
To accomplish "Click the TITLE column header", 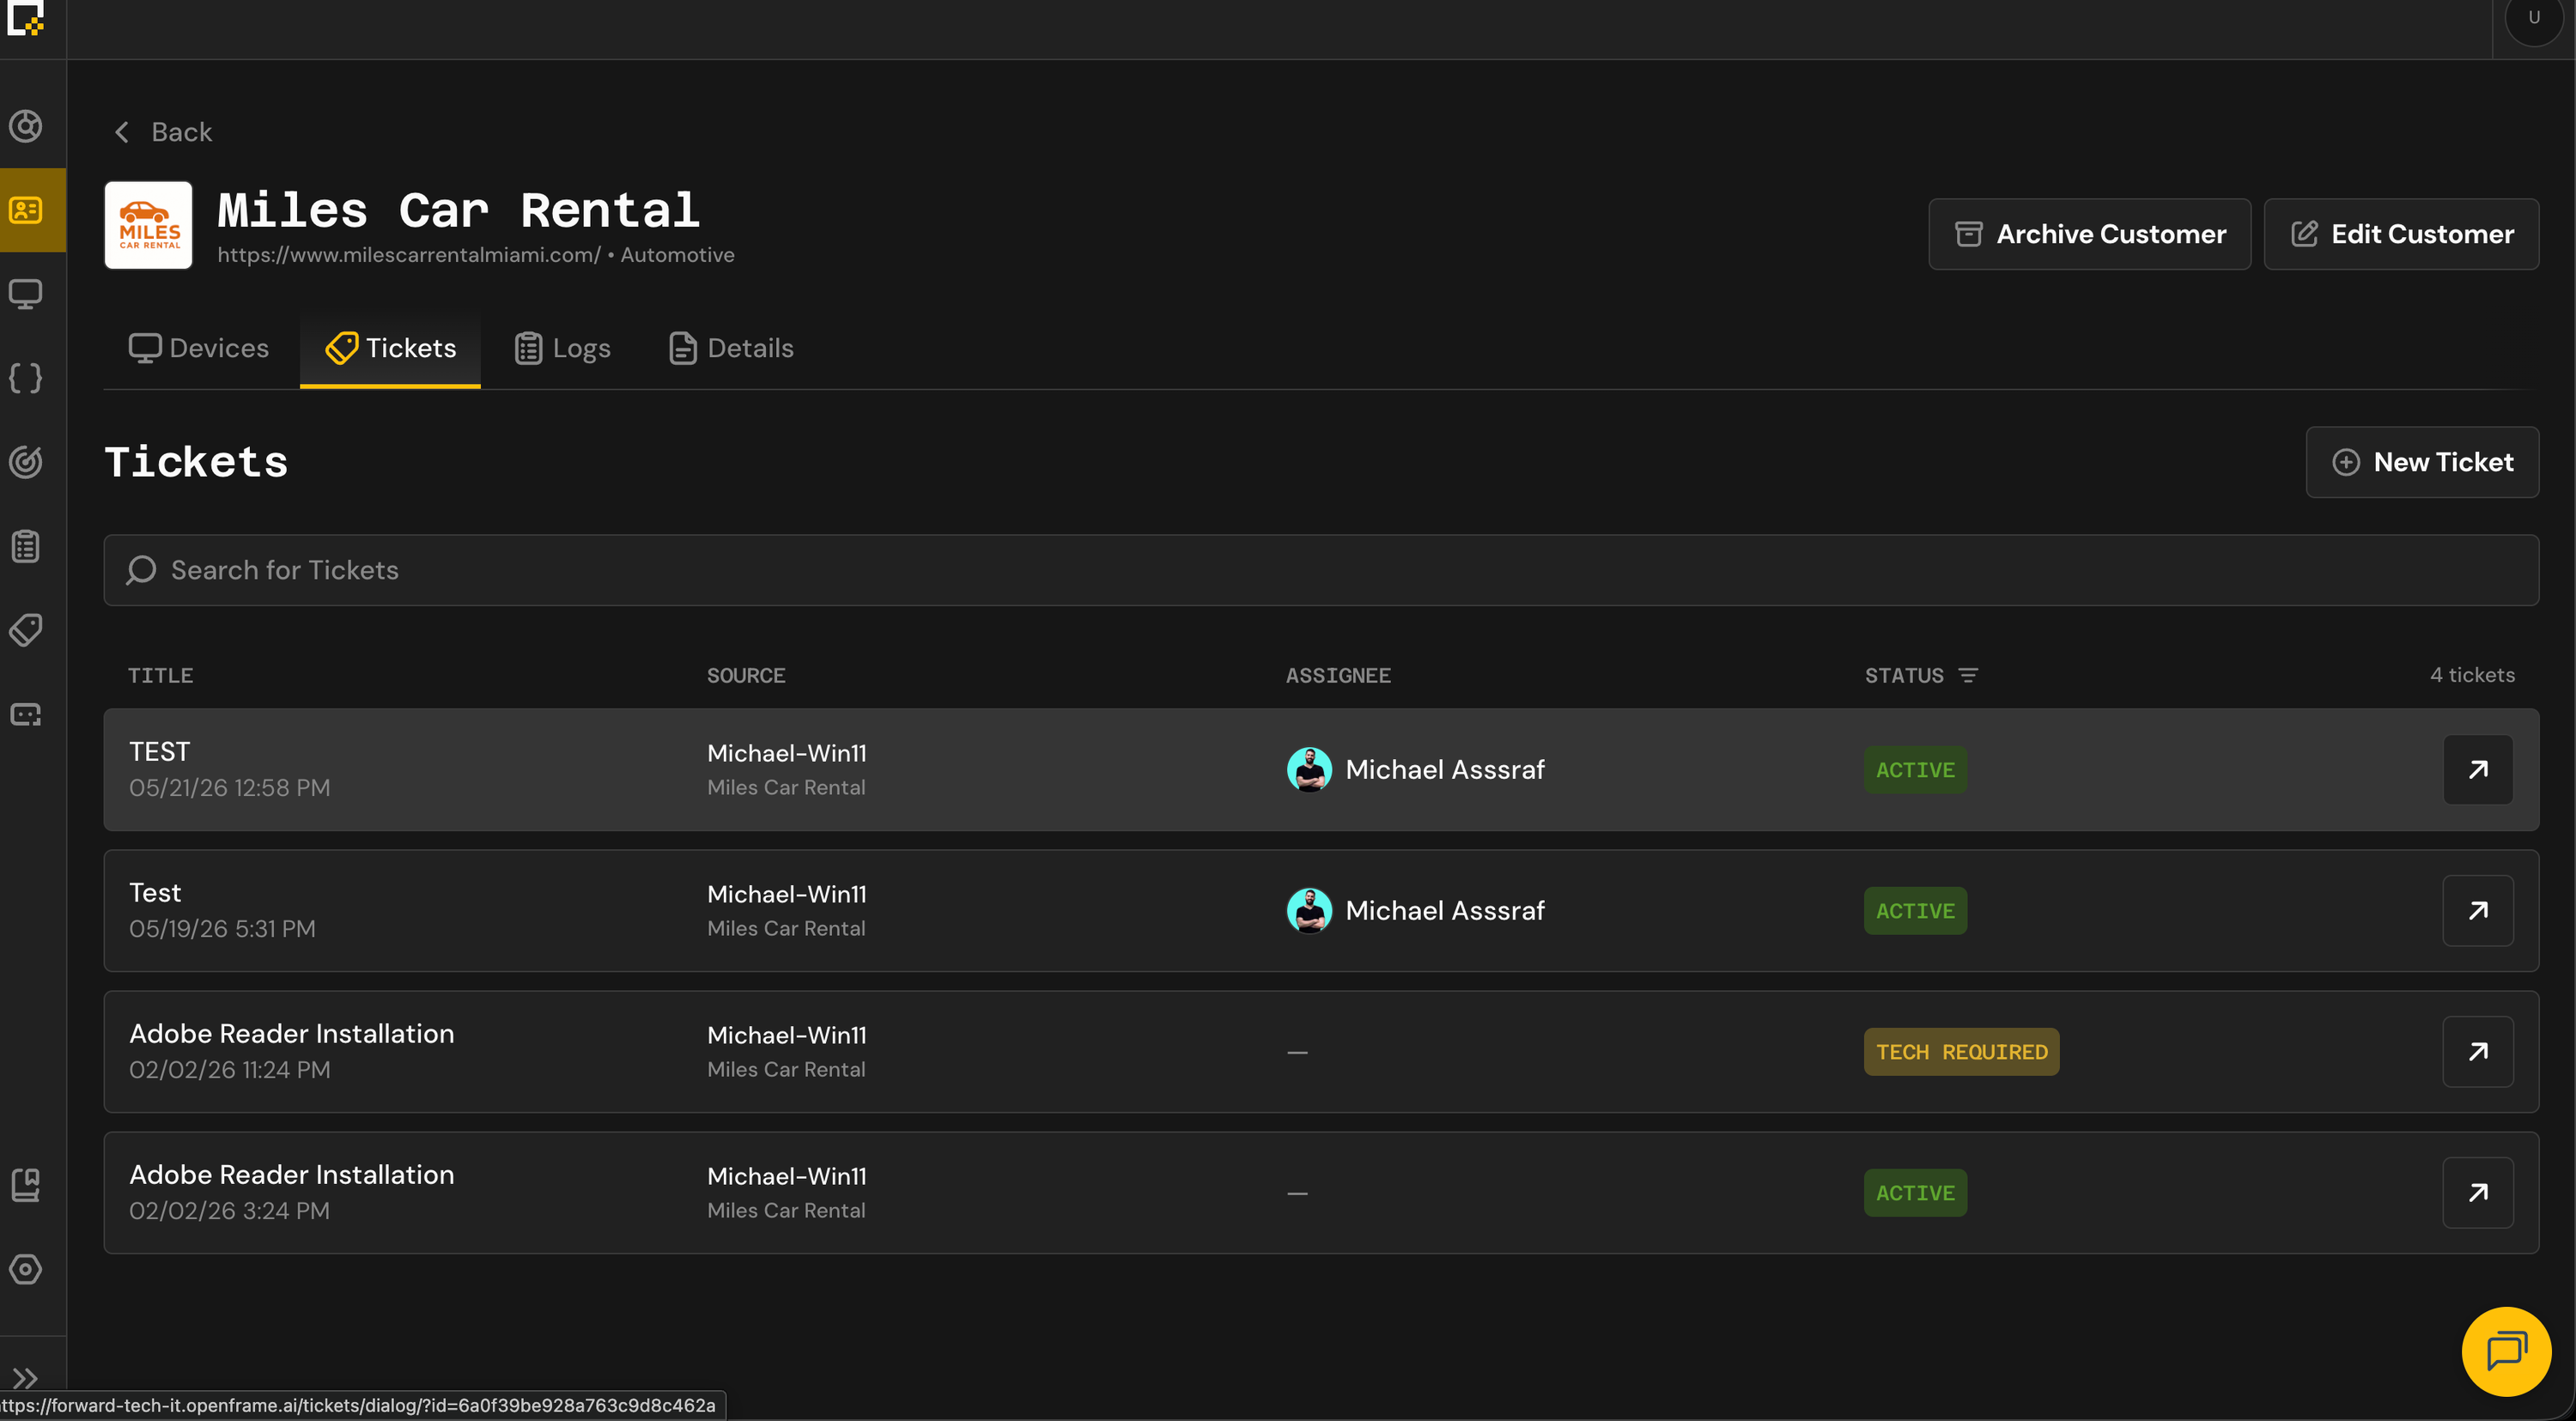I will click(161, 676).
